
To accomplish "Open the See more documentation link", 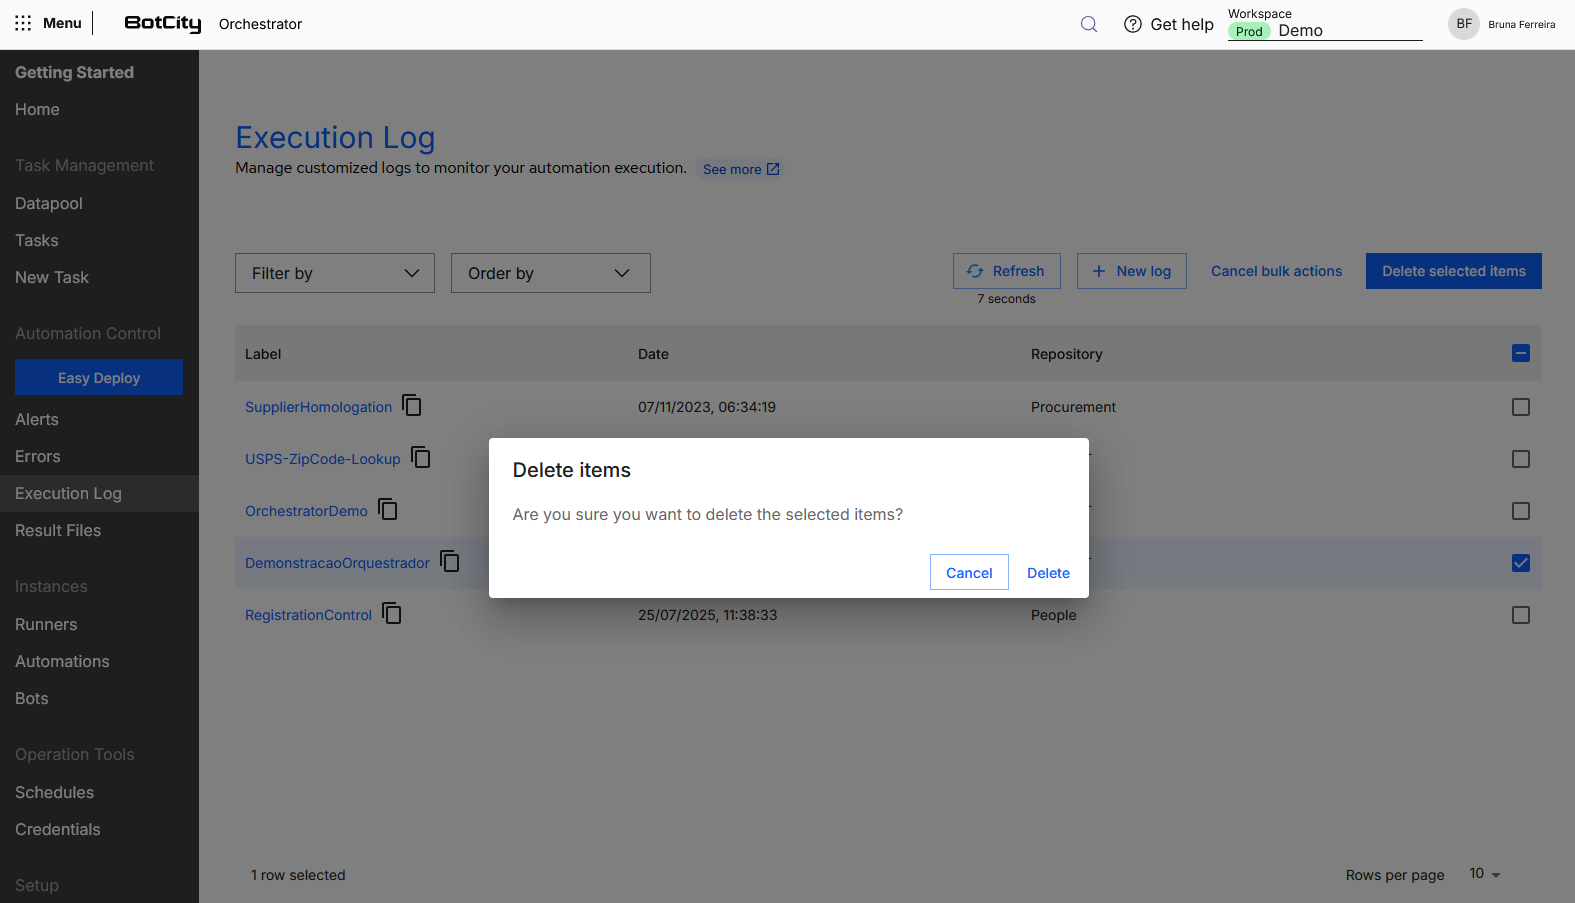I will 740,169.
